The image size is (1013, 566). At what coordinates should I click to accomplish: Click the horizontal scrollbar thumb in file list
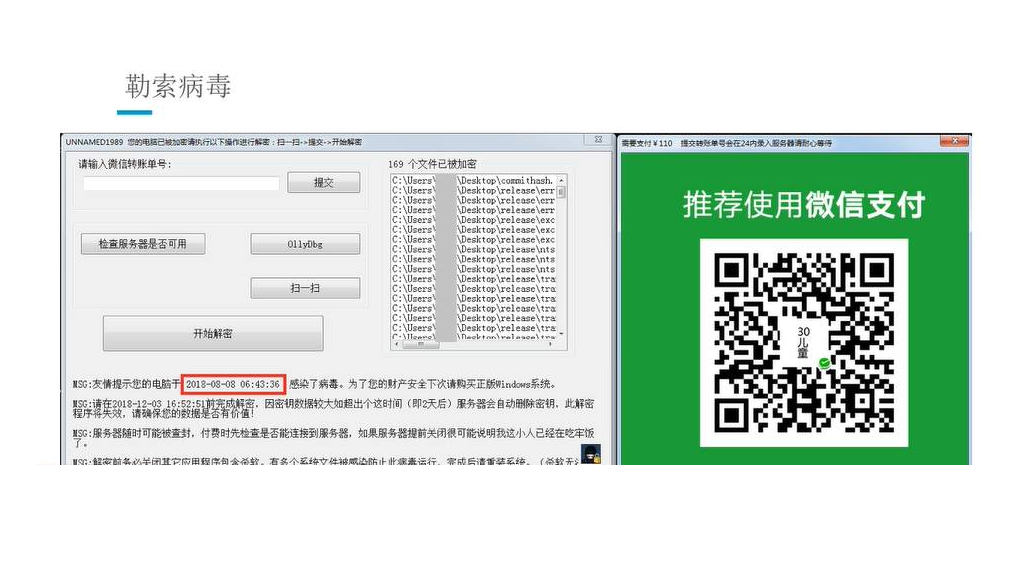pyautogui.click(x=421, y=345)
